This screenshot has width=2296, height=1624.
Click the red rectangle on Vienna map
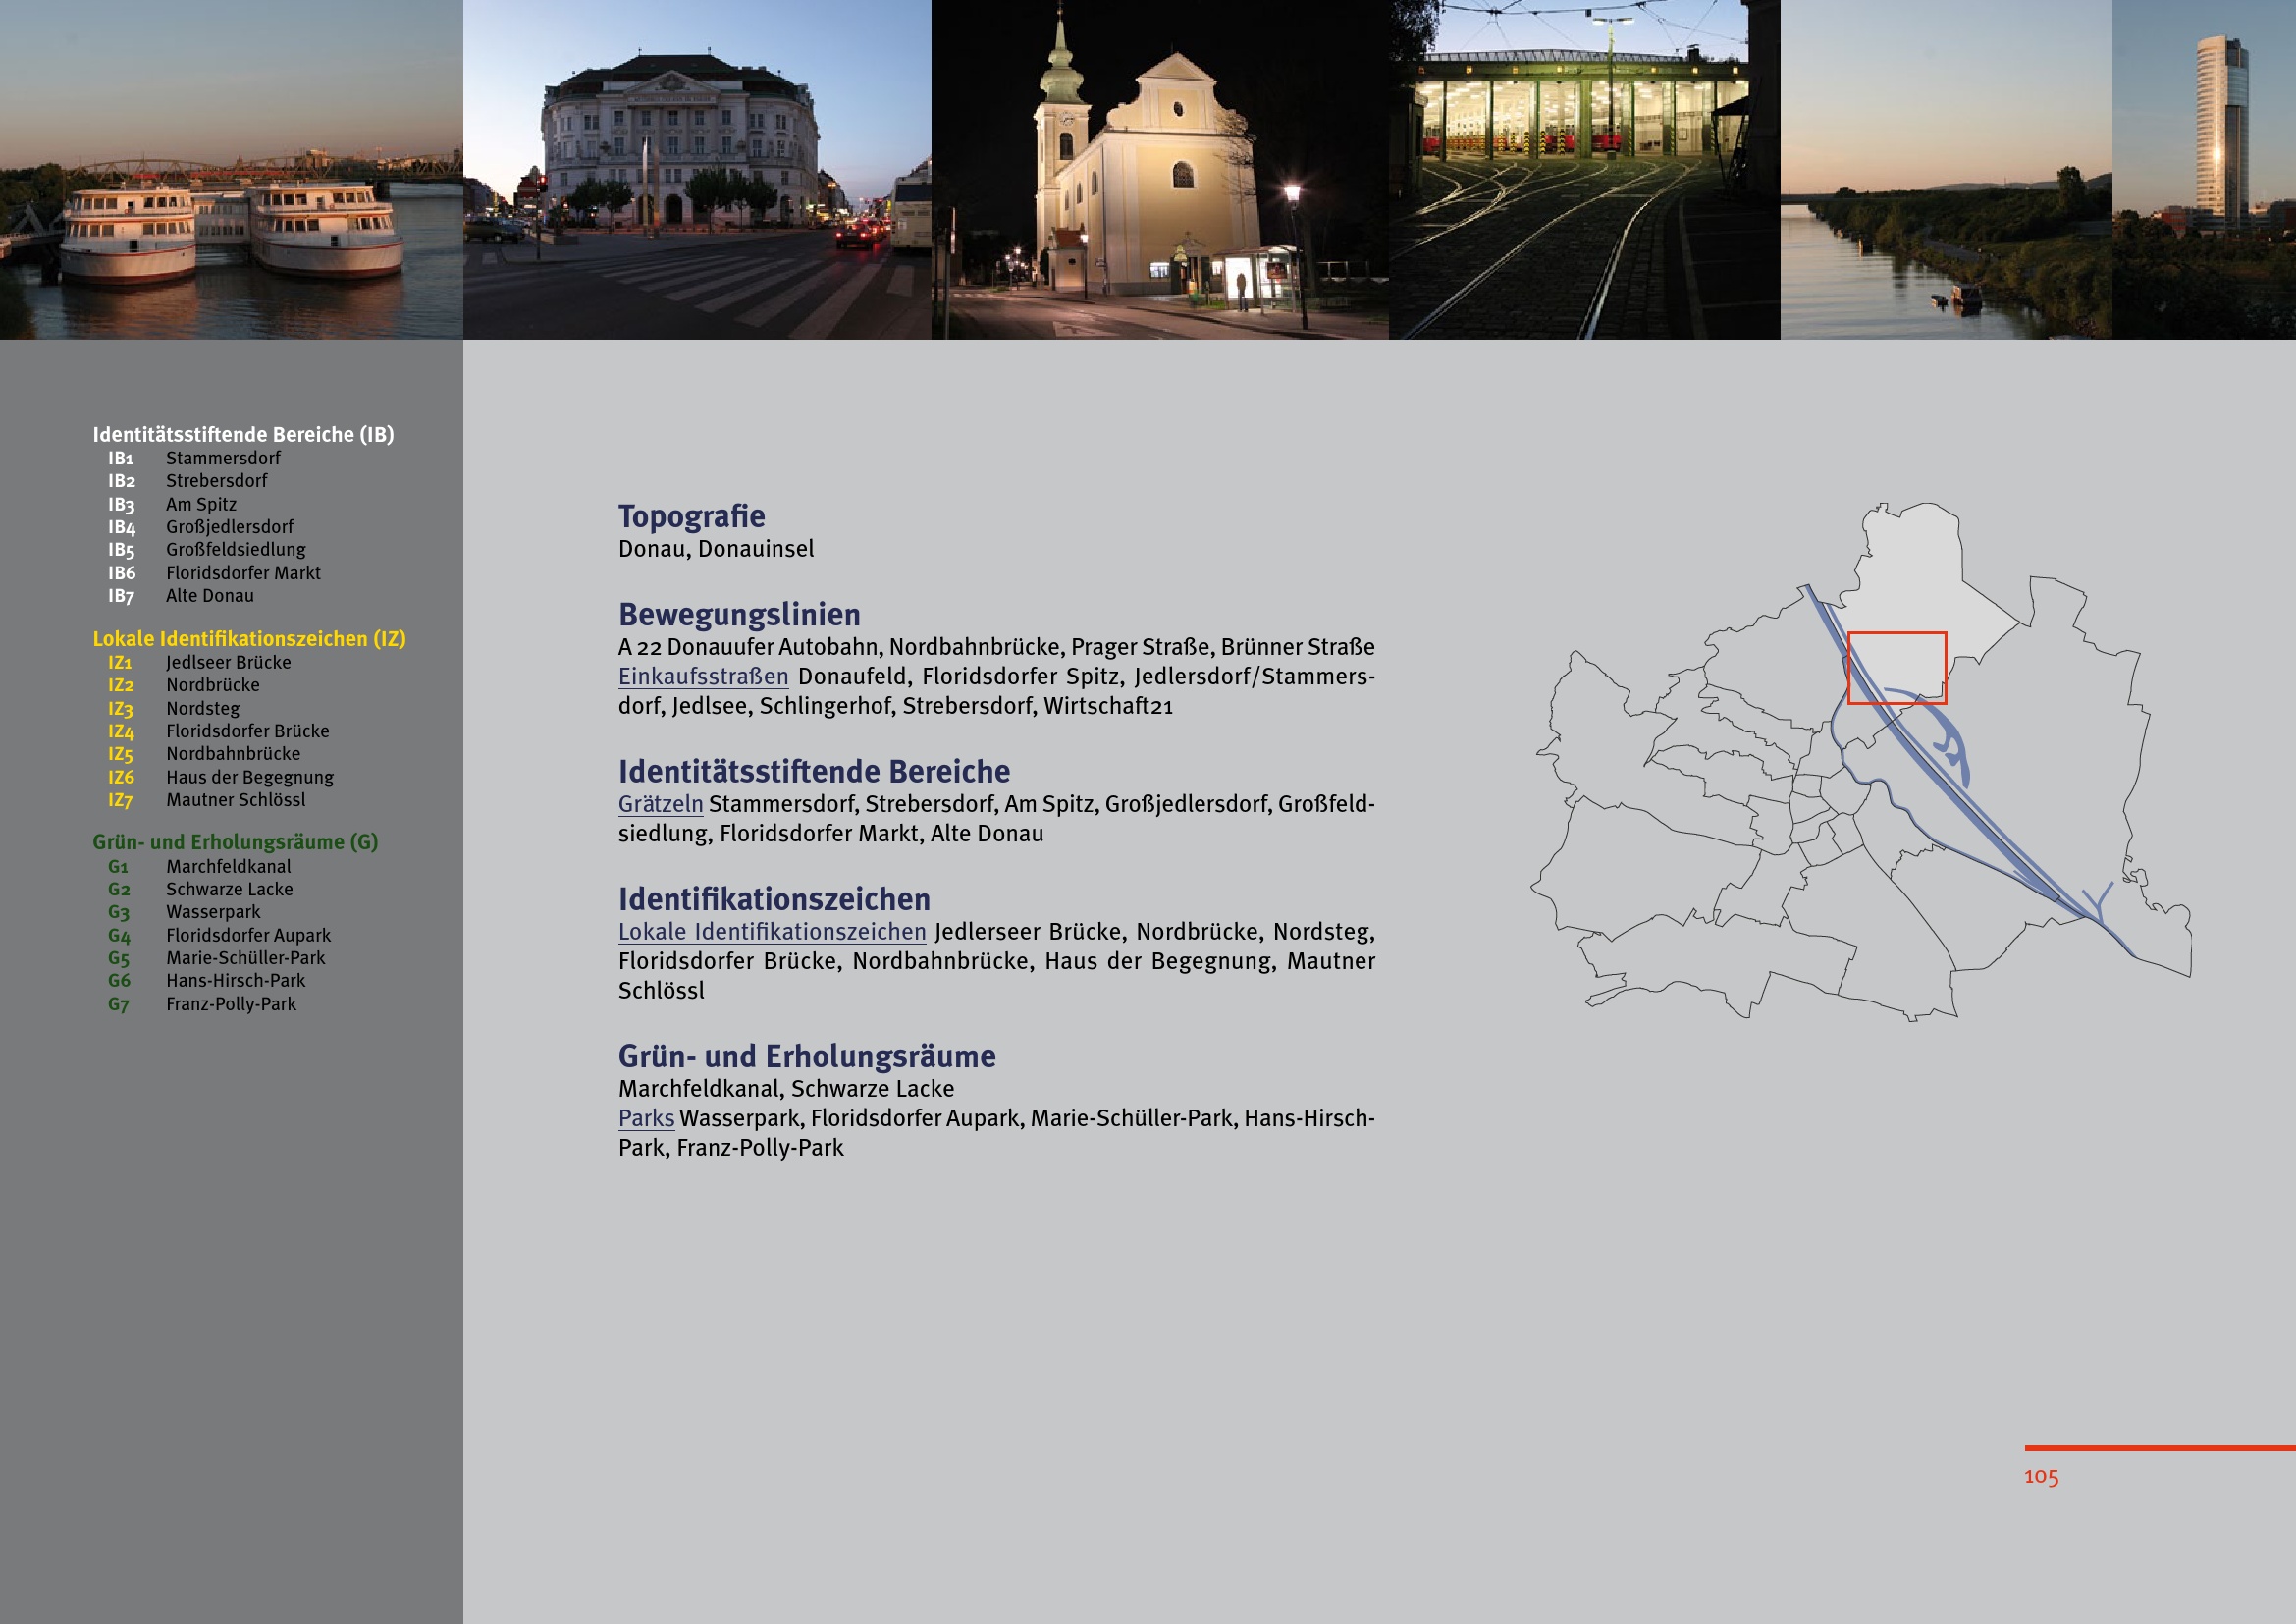[1896, 667]
